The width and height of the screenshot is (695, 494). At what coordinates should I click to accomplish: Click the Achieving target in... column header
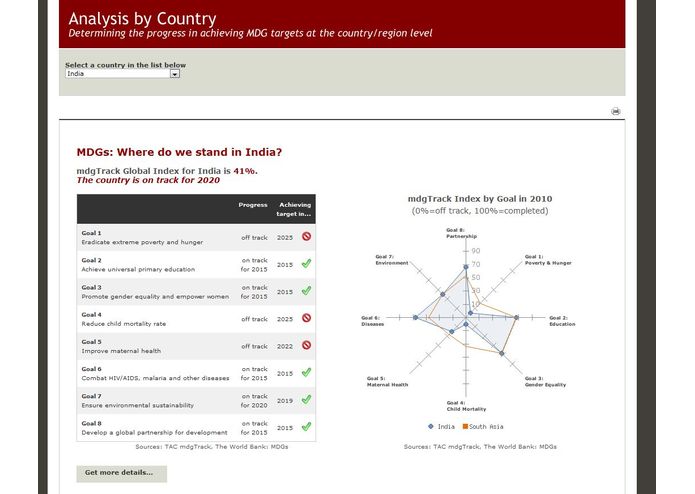pos(294,209)
